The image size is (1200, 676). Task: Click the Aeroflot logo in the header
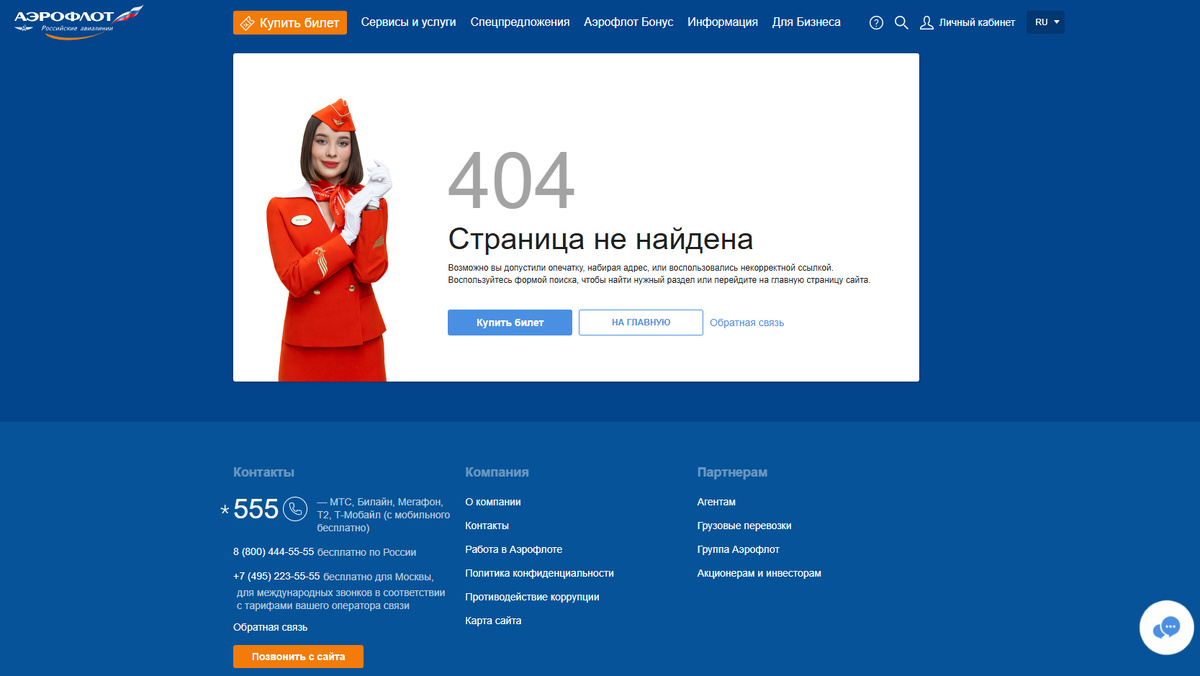pyautogui.click(x=78, y=20)
